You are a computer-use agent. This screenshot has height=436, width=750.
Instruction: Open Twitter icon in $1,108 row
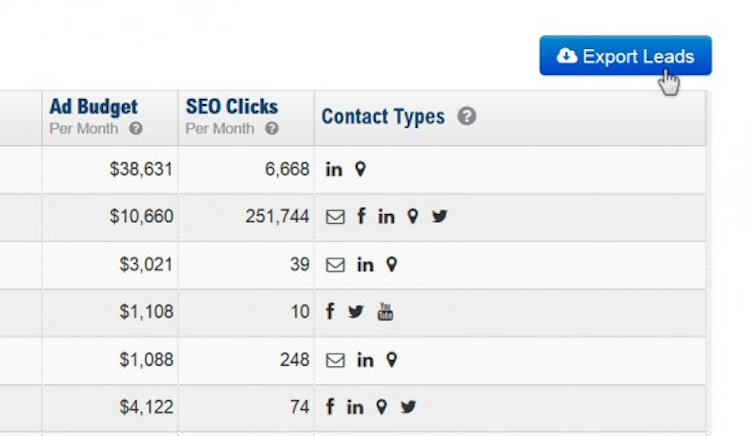356,312
